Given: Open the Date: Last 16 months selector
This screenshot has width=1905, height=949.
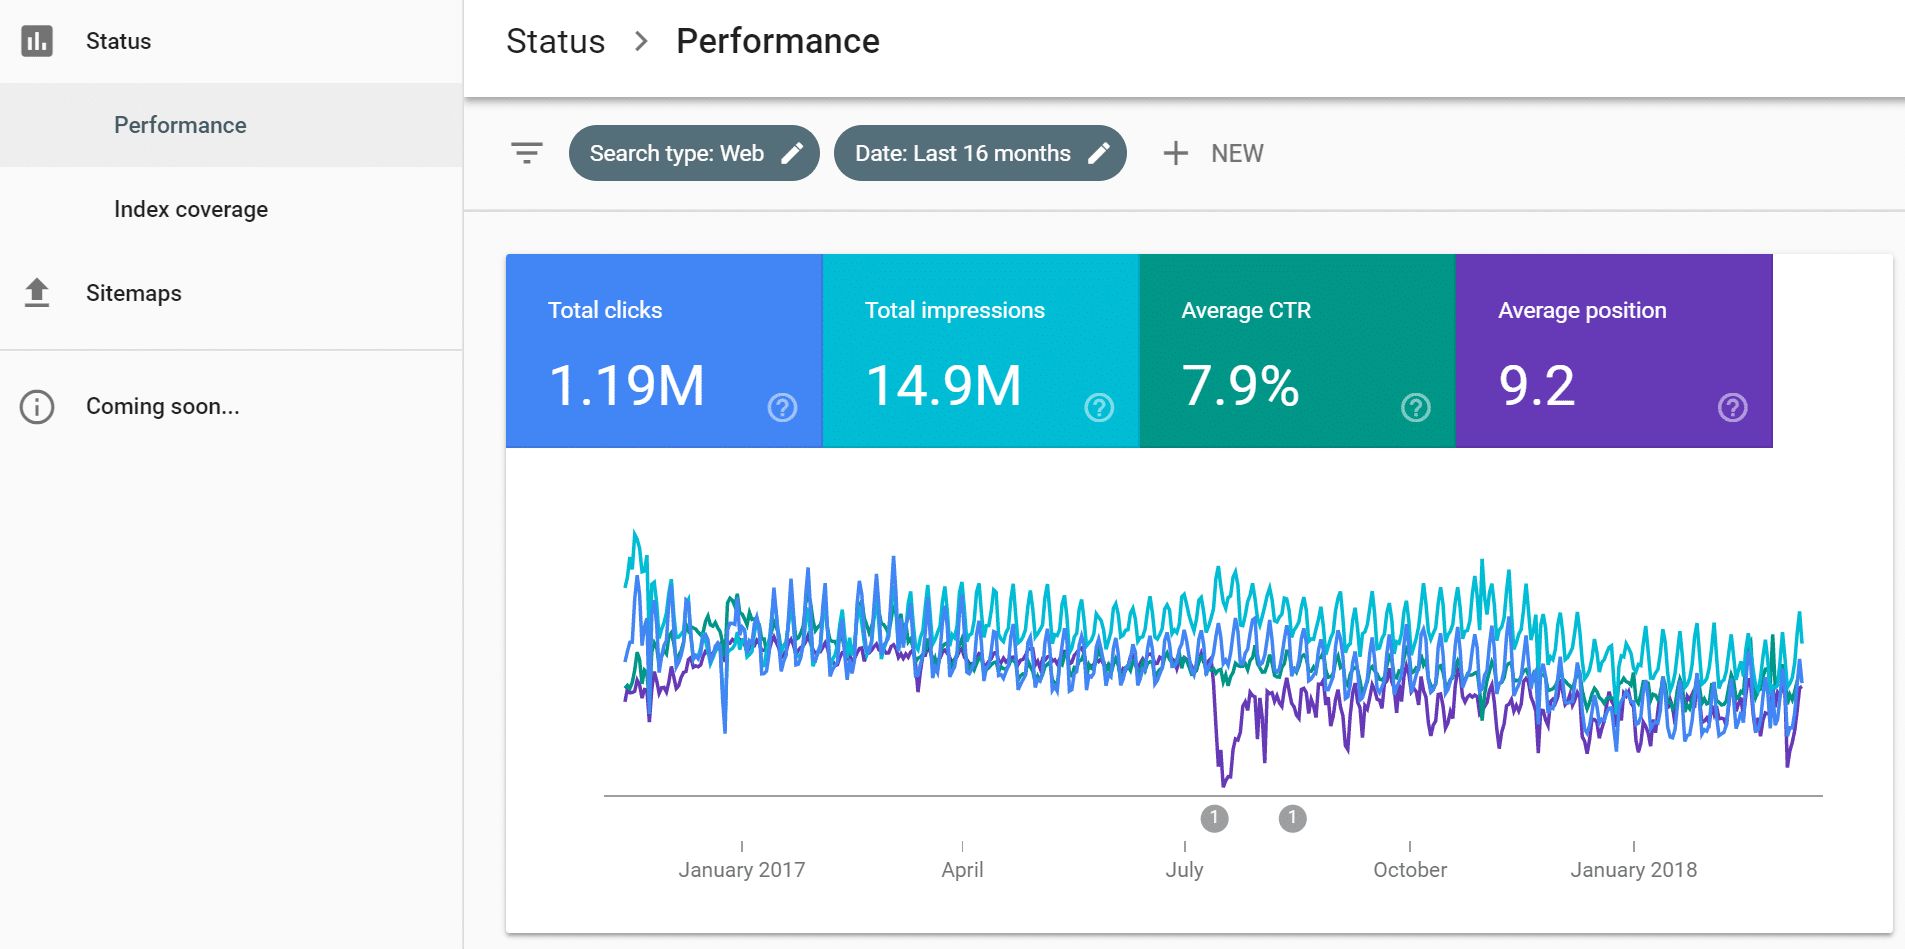Looking at the screenshot, I should (962, 152).
